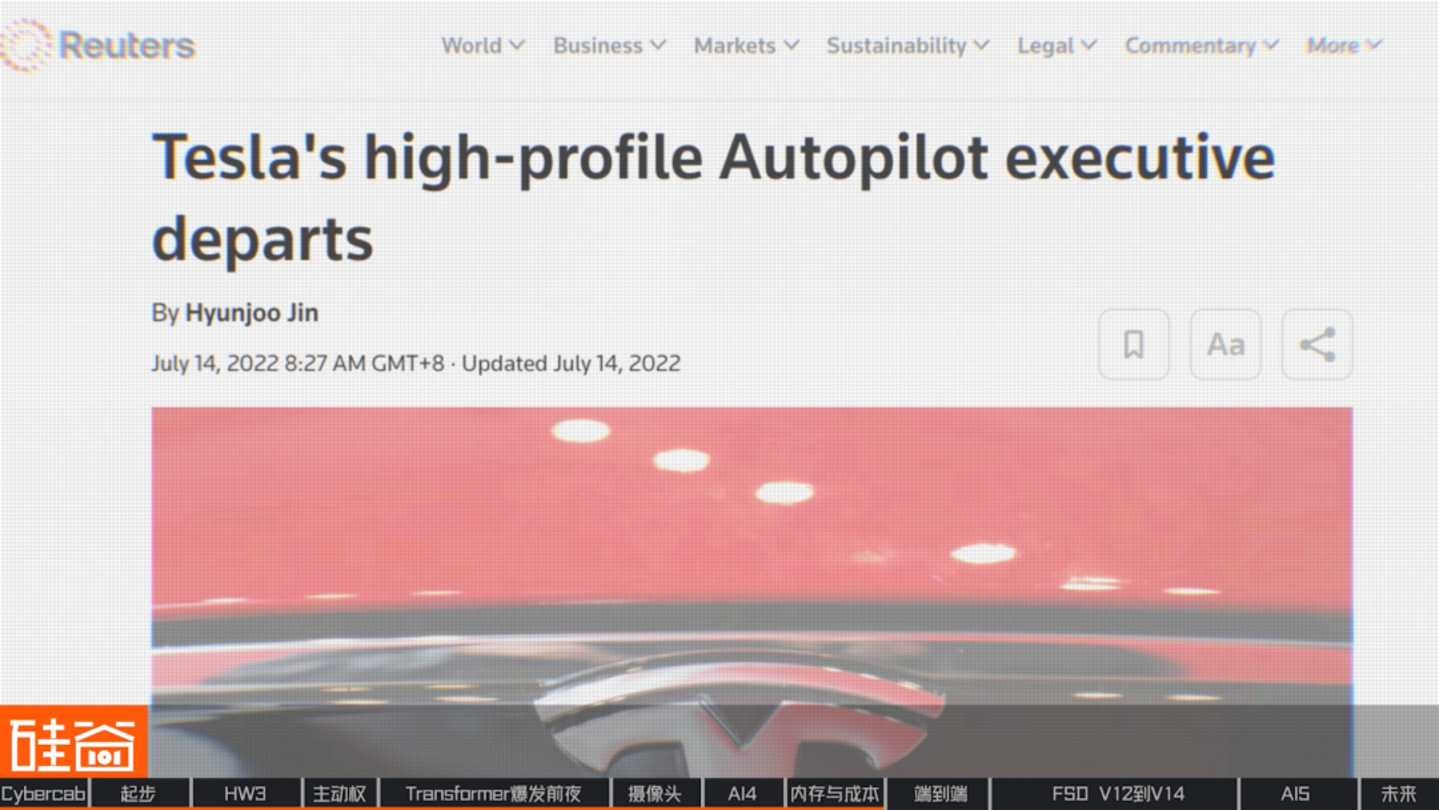Select the AI4 chapter marker
1439x810 pixels.
click(x=743, y=794)
